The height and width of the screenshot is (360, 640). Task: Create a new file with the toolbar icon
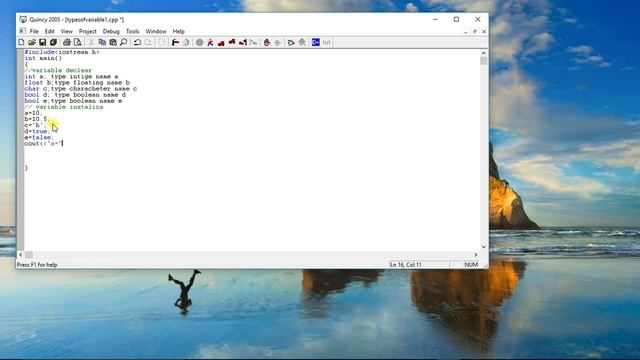21,42
